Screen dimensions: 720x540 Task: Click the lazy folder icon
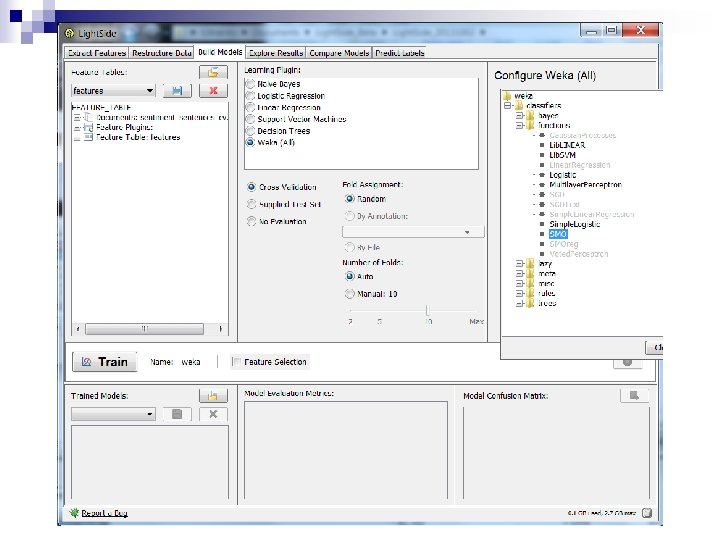pyautogui.click(x=530, y=264)
